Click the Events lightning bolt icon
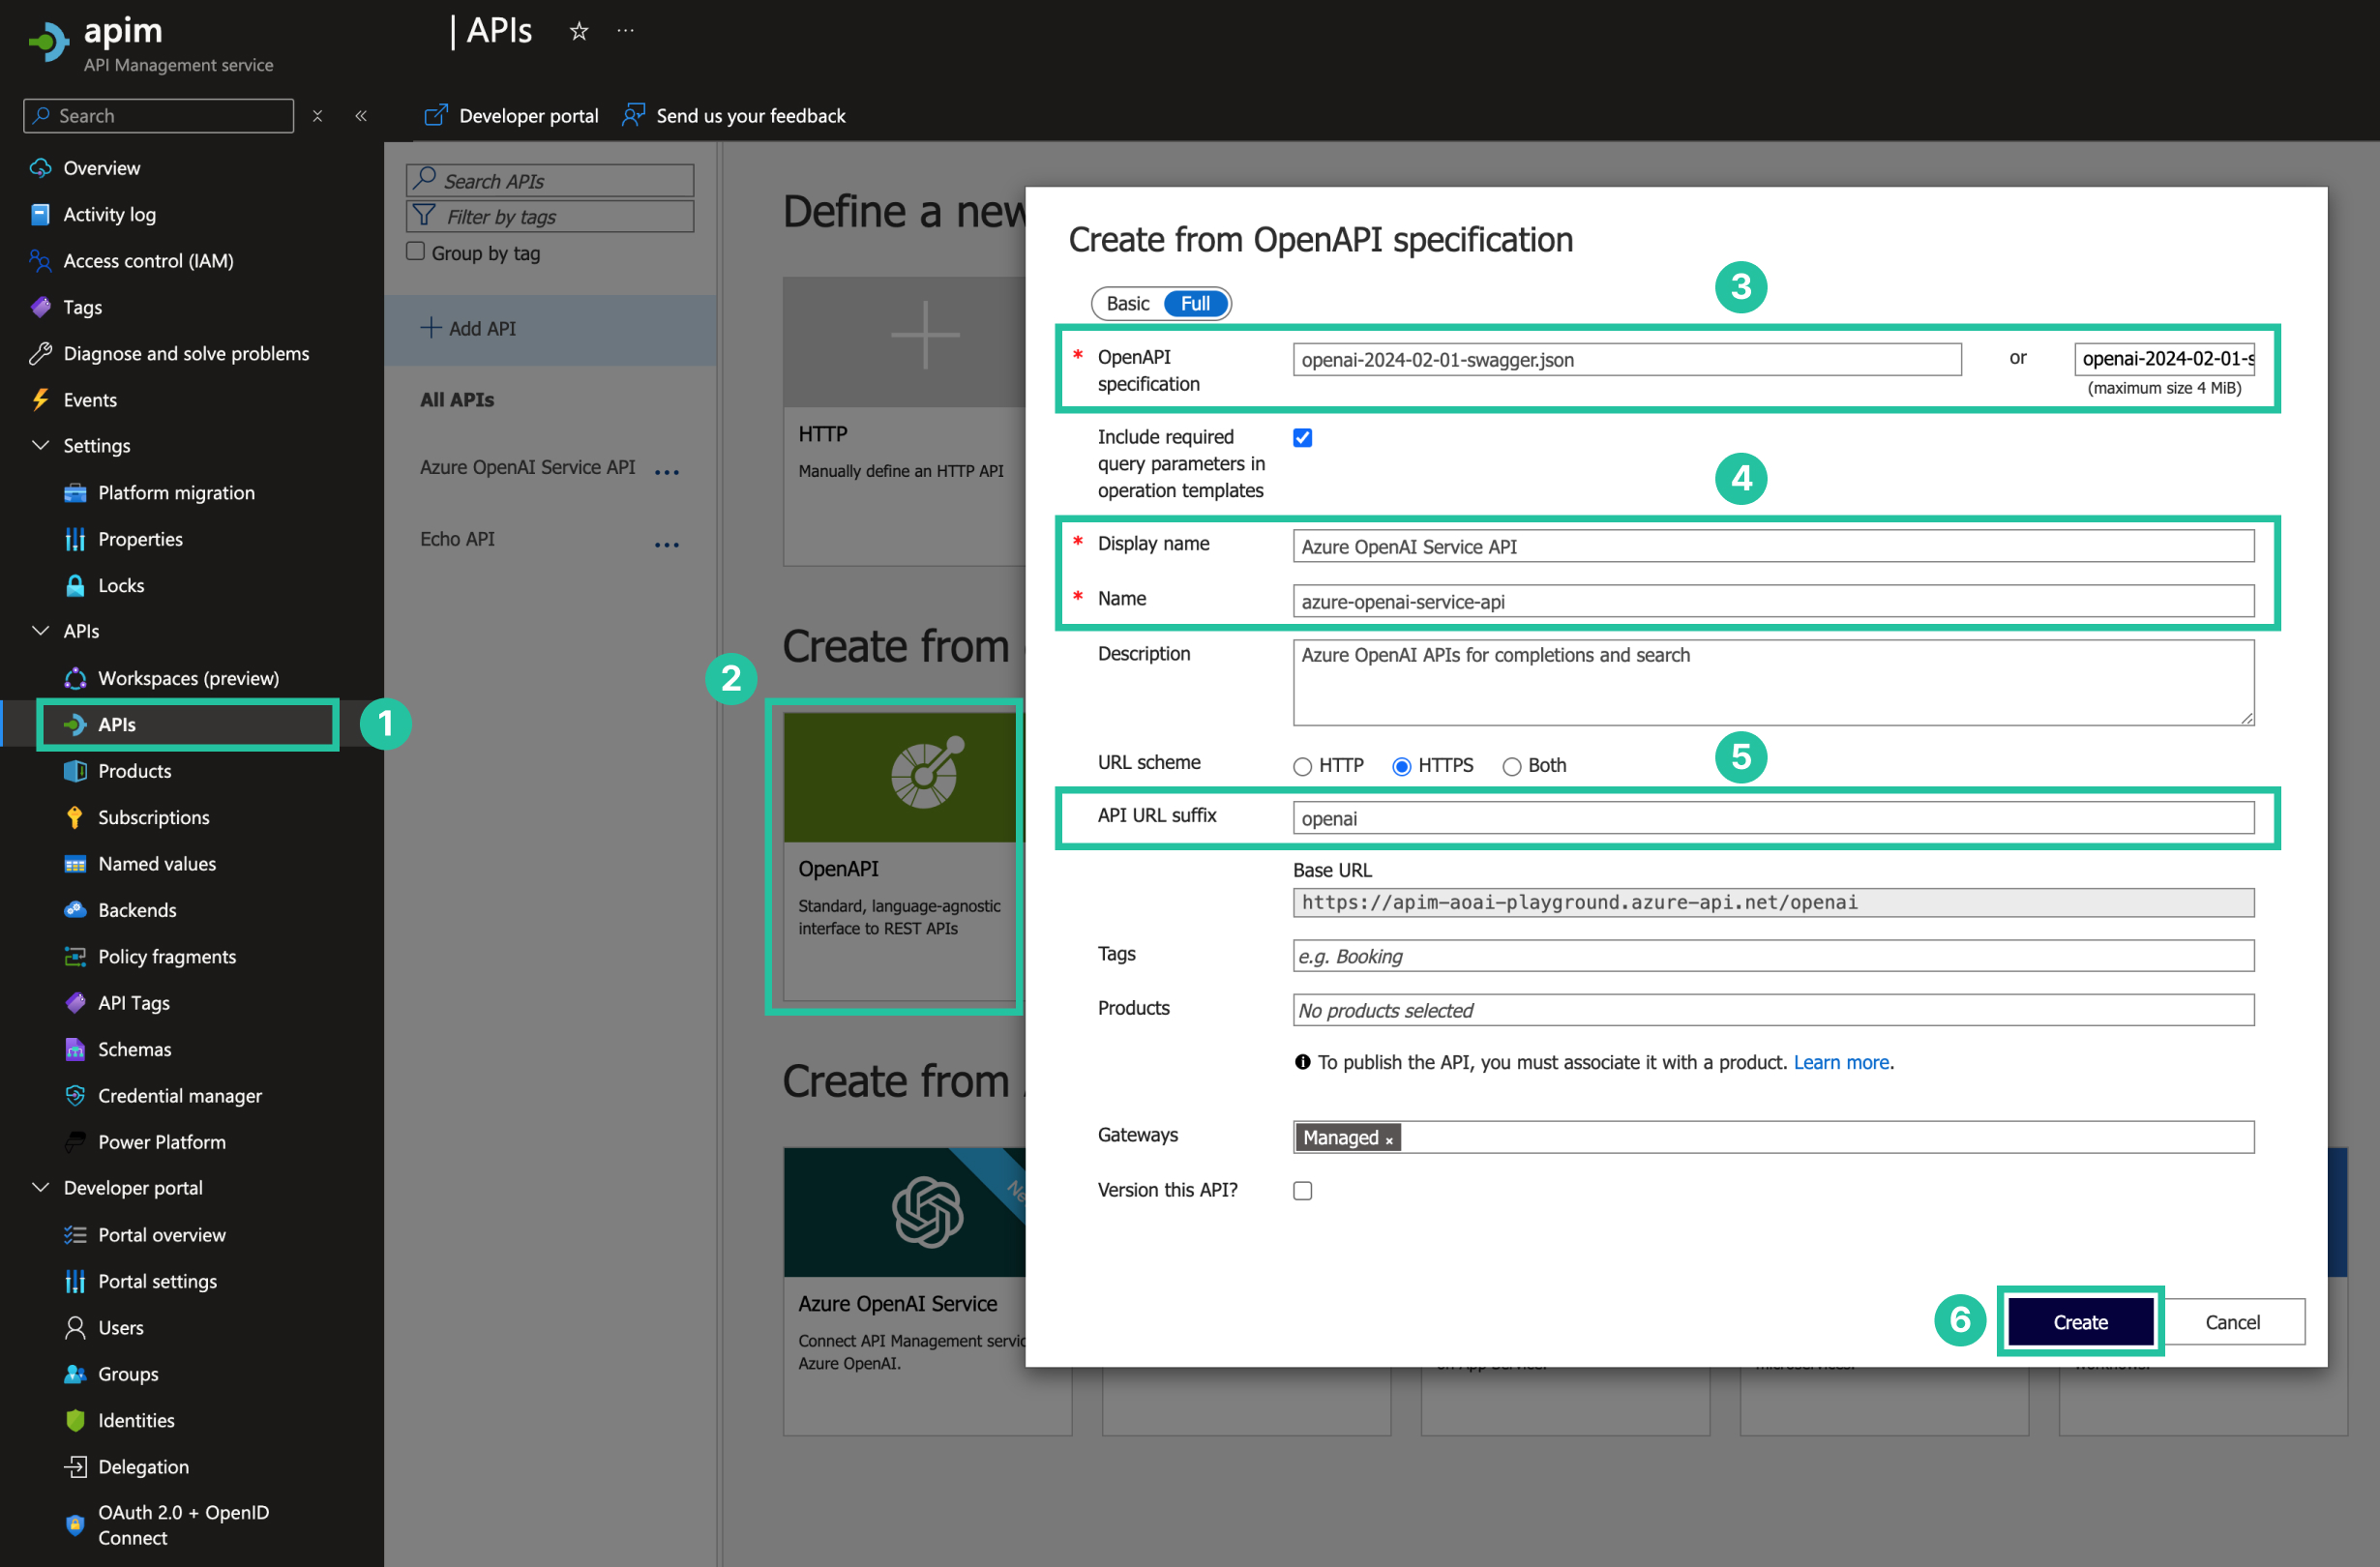This screenshot has width=2380, height=1567. 40,399
